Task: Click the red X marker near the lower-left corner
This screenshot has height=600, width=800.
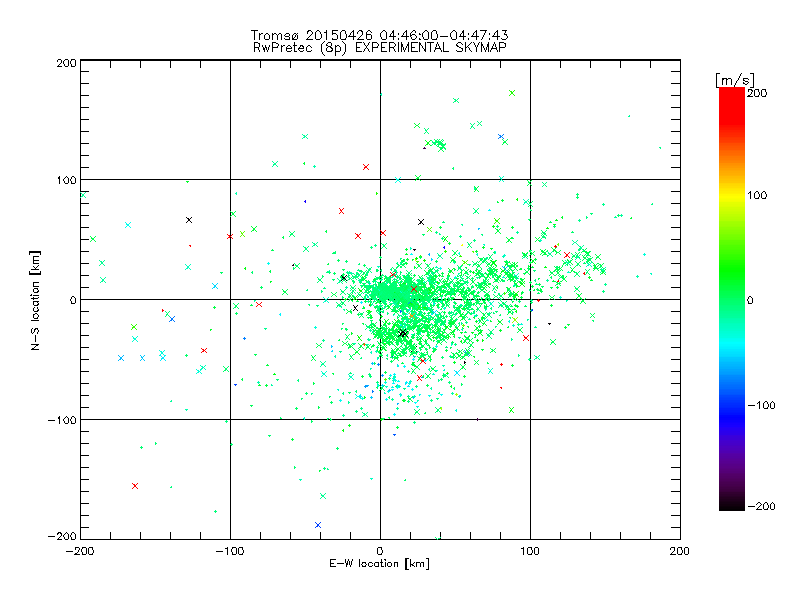Action: [135, 486]
